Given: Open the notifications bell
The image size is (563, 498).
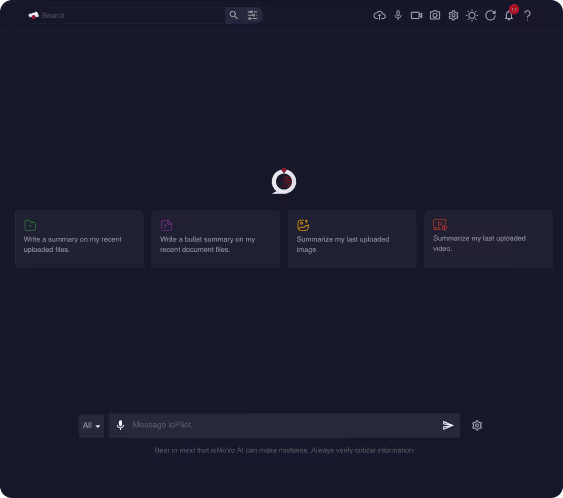Looking at the screenshot, I should point(509,15).
